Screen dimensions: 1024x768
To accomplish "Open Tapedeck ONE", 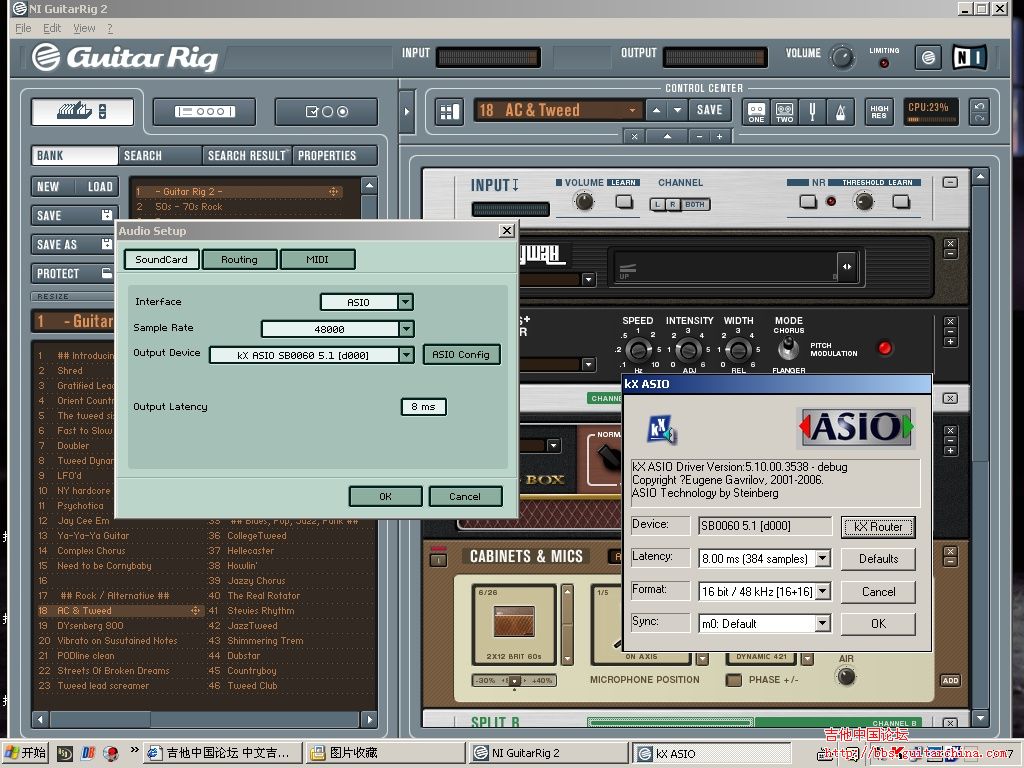I will 757,111.
